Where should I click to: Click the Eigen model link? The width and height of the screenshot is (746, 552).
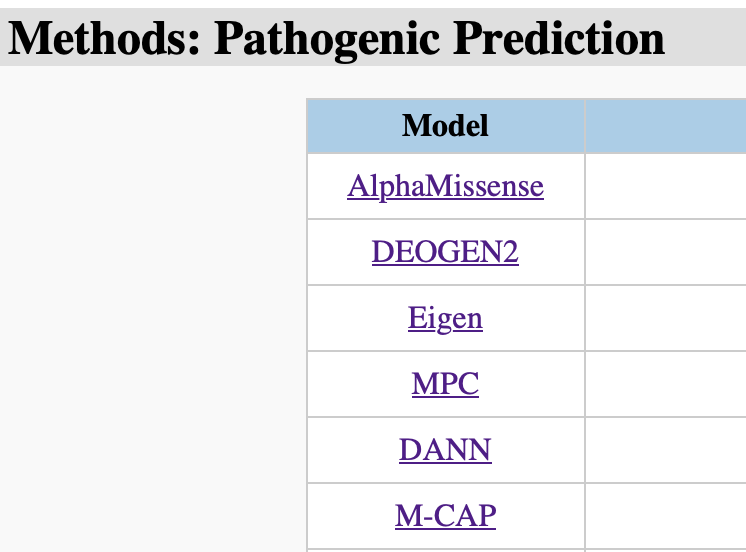pyautogui.click(x=445, y=318)
